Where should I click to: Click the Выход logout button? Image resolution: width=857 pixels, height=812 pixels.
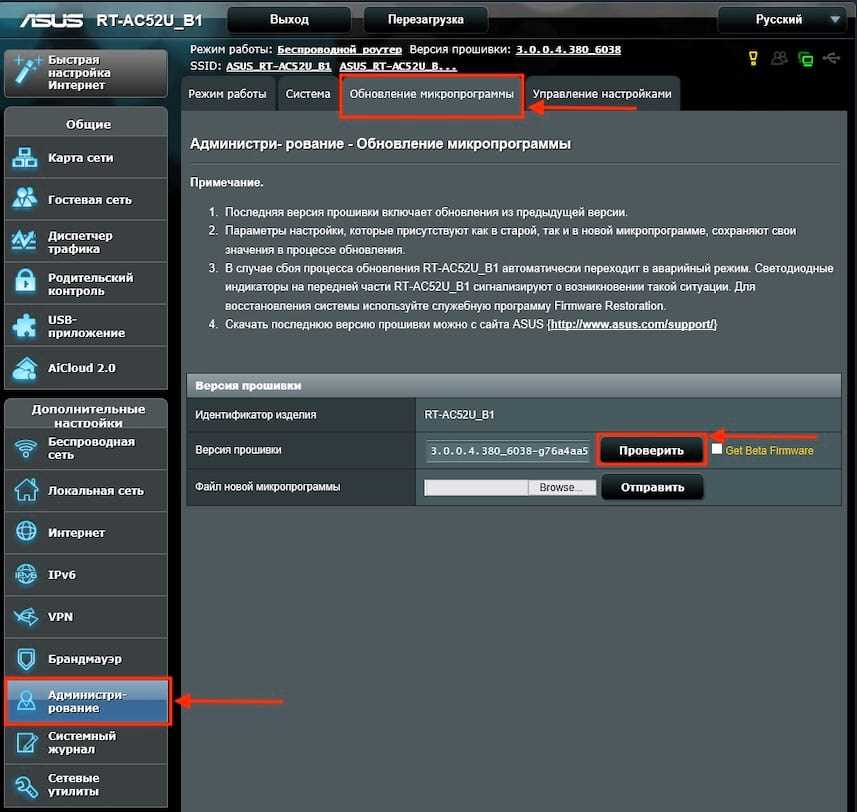[x=289, y=20]
